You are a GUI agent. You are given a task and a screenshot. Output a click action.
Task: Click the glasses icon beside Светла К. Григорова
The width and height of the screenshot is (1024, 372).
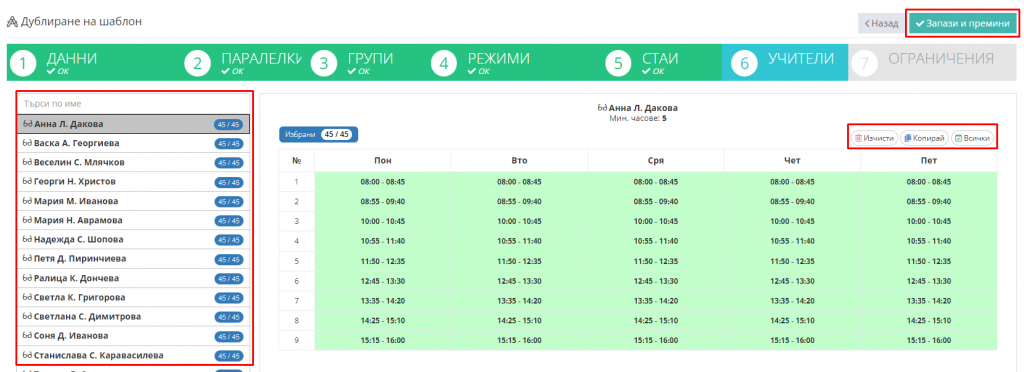point(27,298)
